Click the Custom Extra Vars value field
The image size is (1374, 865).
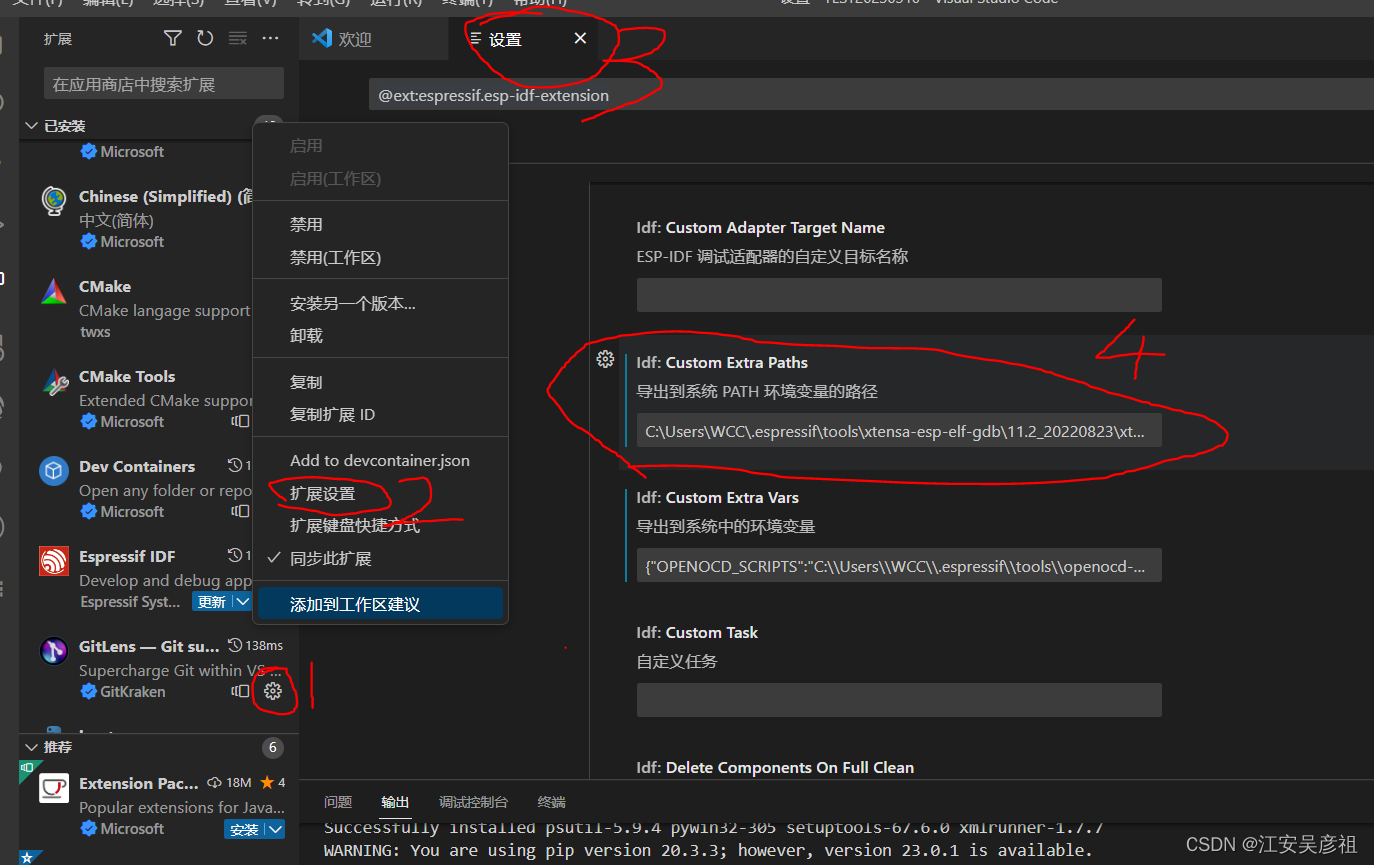(x=899, y=565)
